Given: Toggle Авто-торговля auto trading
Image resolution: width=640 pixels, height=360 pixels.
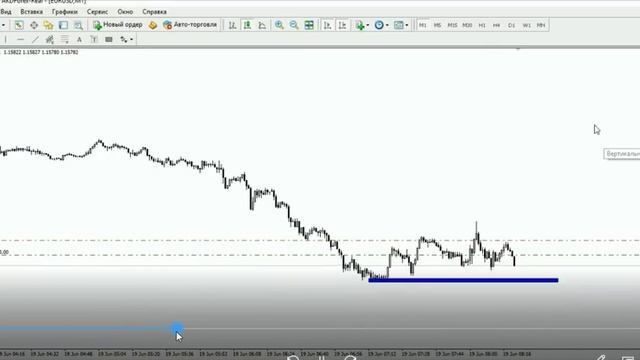Looking at the screenshot, I should [x=190, y=25].
